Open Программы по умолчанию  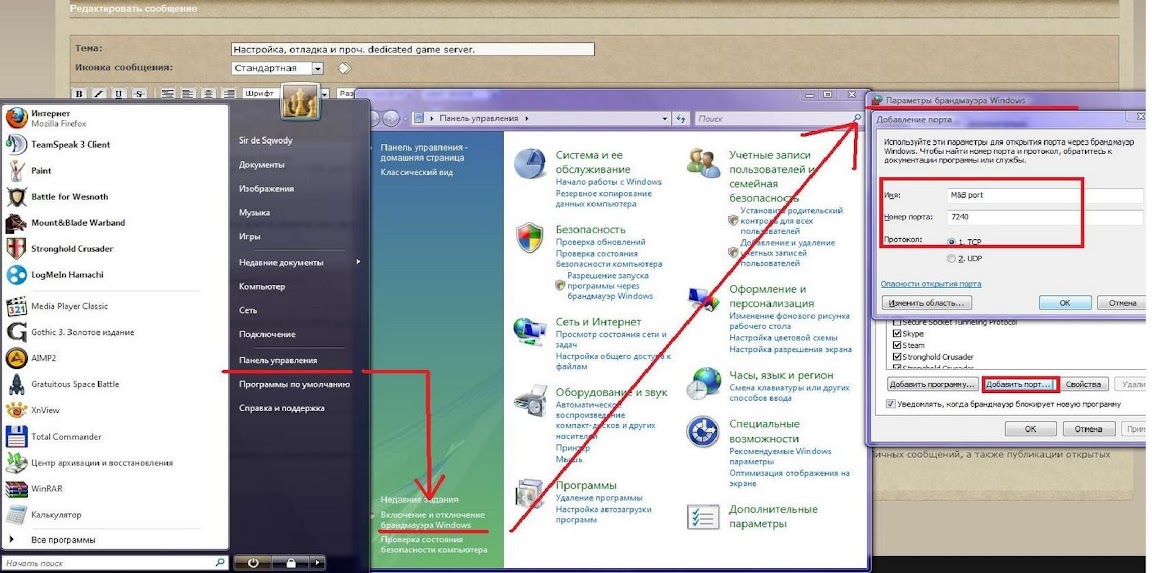[294, 384]
